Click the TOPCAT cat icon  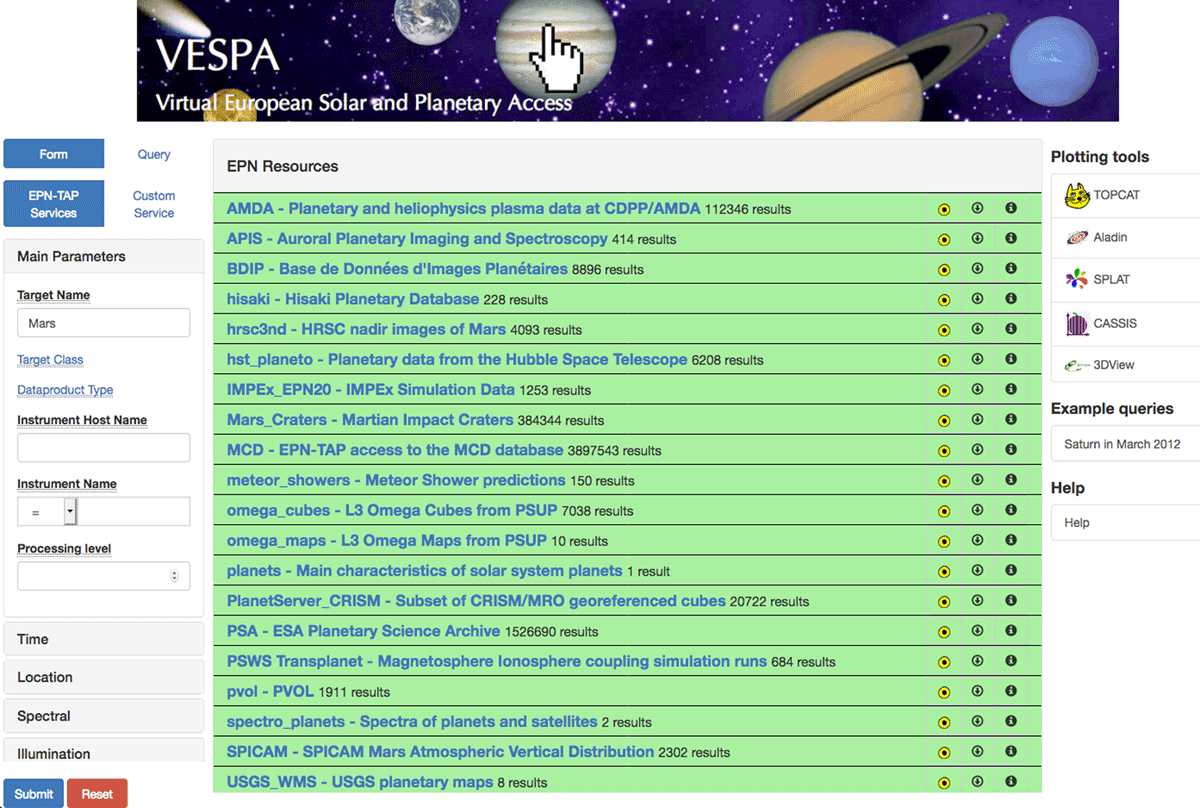pos(1077,195)
